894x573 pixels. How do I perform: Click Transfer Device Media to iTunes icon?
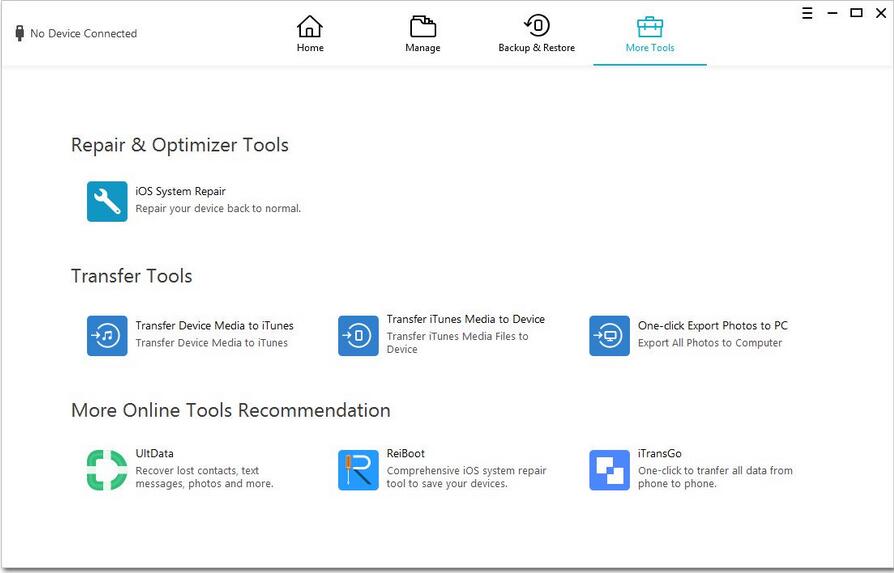click(x=107, y=336)
